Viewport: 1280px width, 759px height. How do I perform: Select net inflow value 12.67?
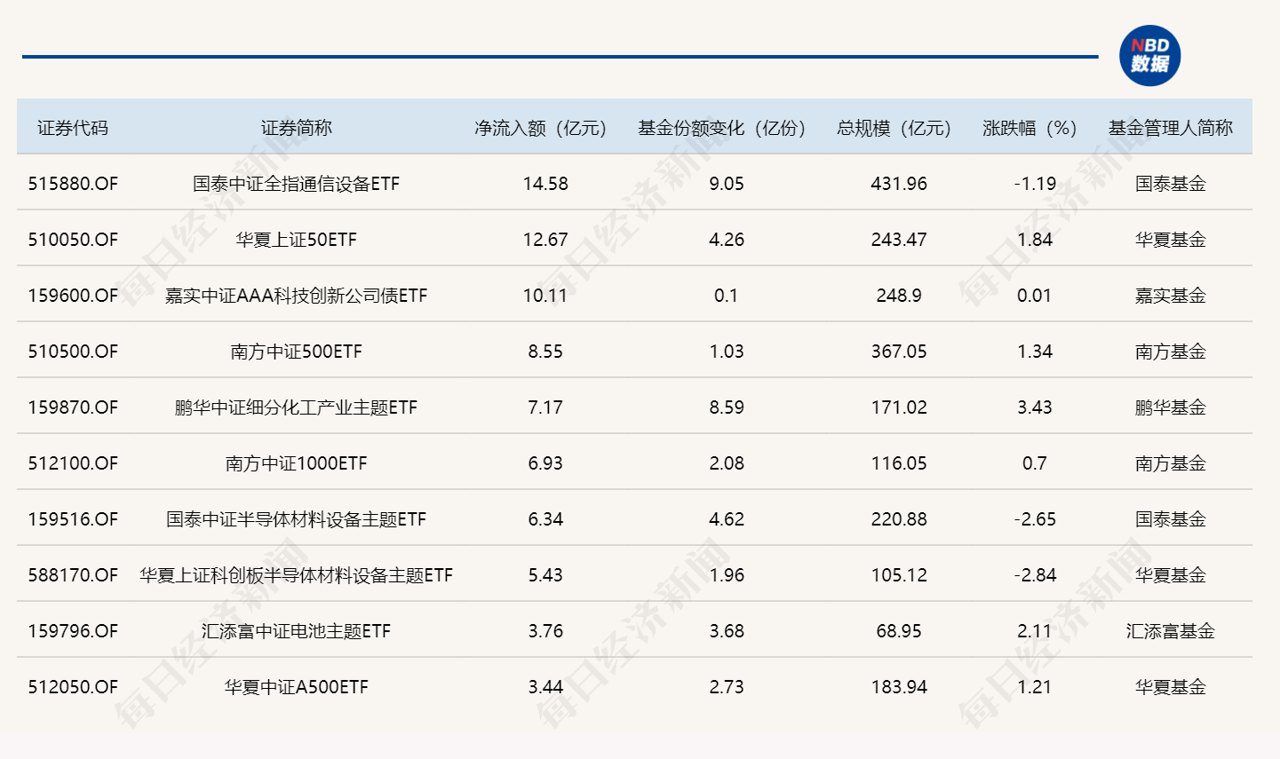[x=545, y=240]
